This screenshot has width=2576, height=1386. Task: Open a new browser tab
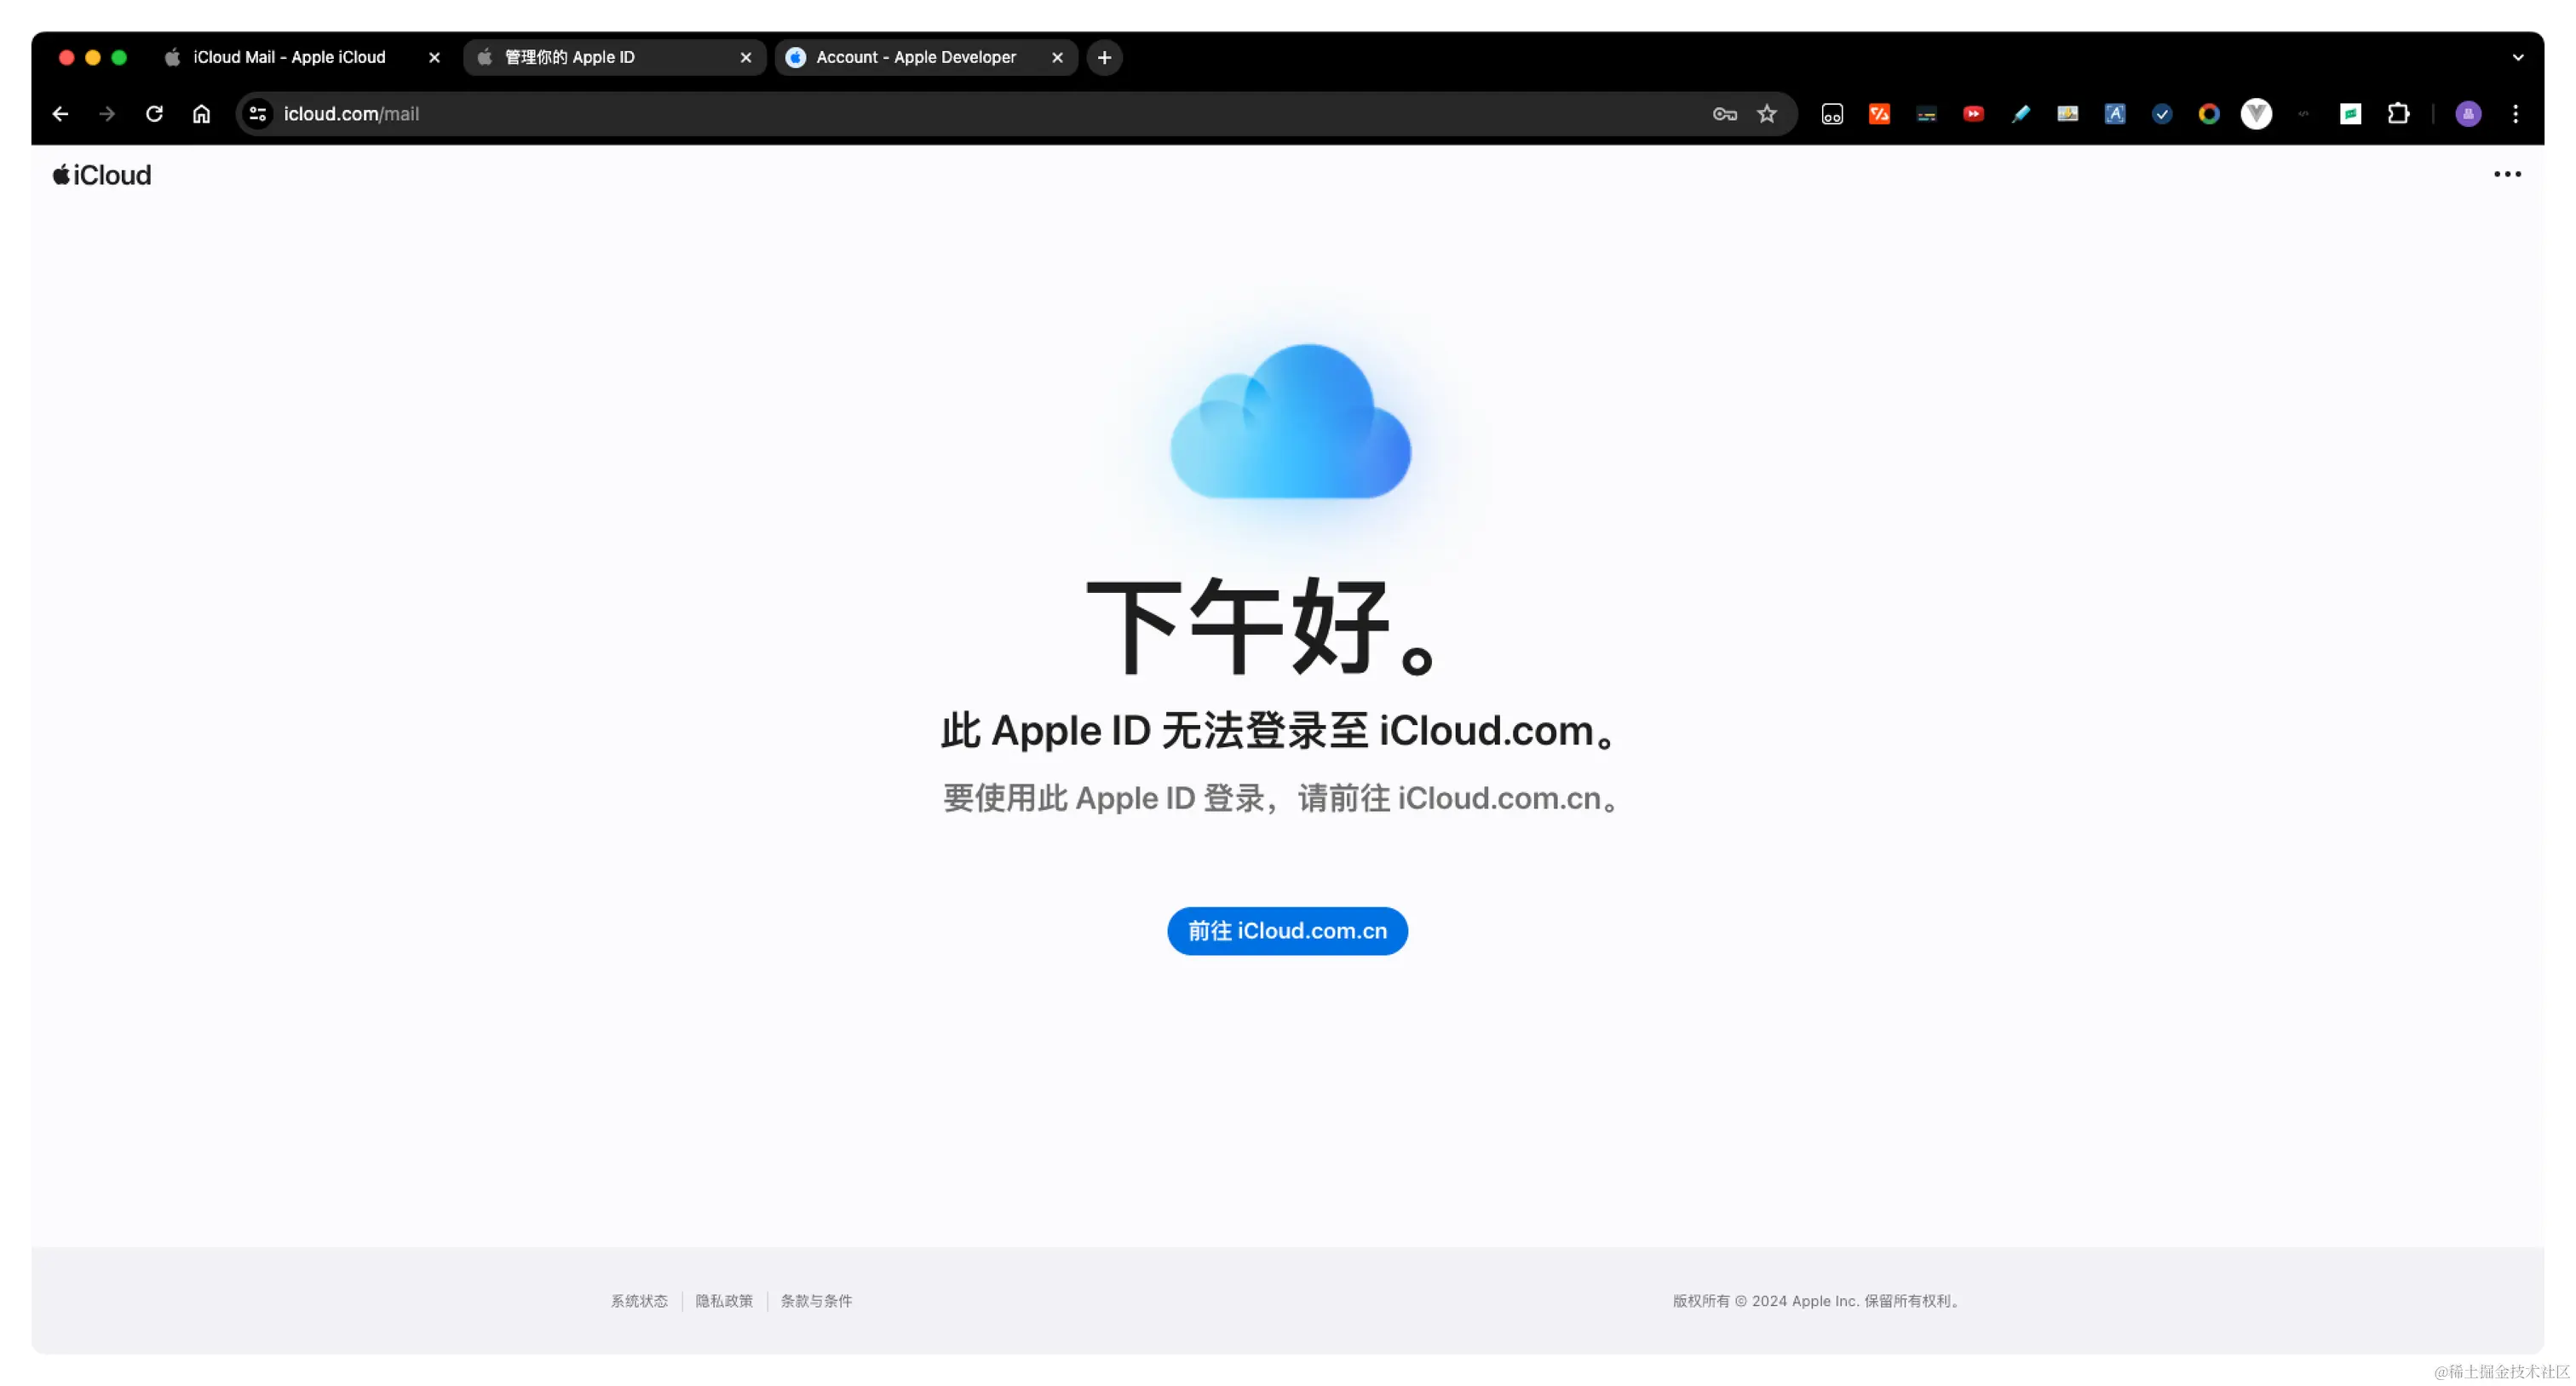pos(1104,58)
